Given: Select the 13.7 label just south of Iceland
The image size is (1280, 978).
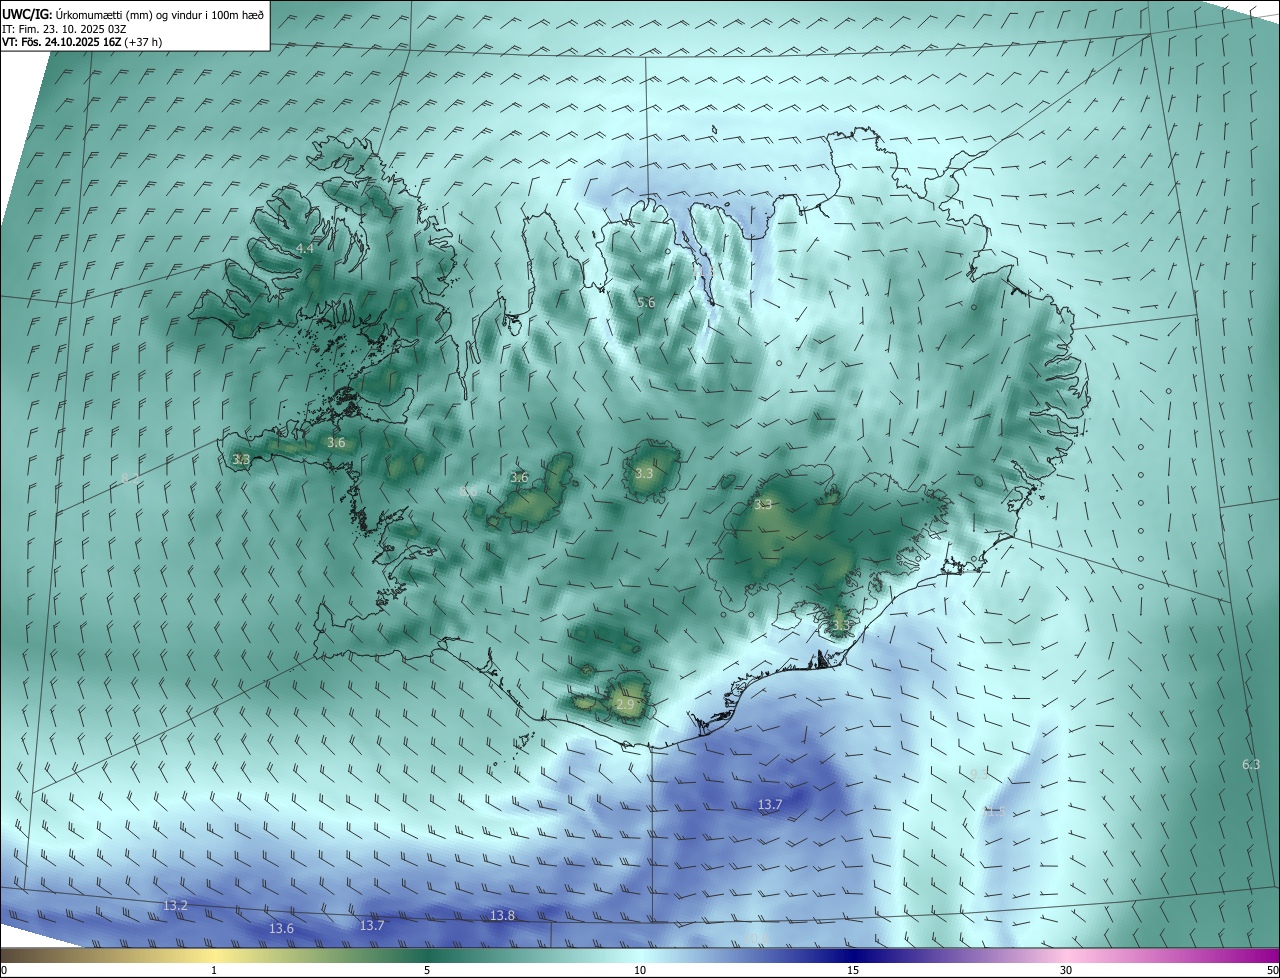Looking at the screenshot, I should [769, 804].
